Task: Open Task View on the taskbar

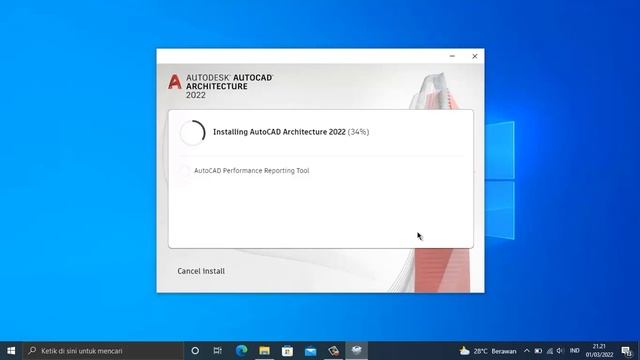Action: (x=218, y=351)
